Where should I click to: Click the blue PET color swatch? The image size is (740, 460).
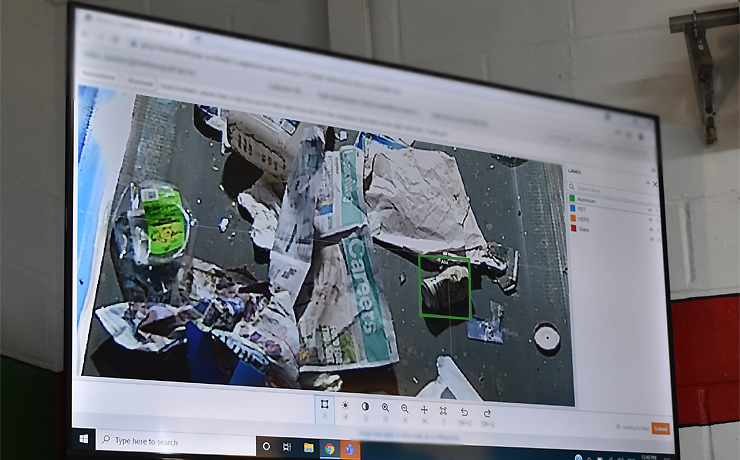point(571,209)
